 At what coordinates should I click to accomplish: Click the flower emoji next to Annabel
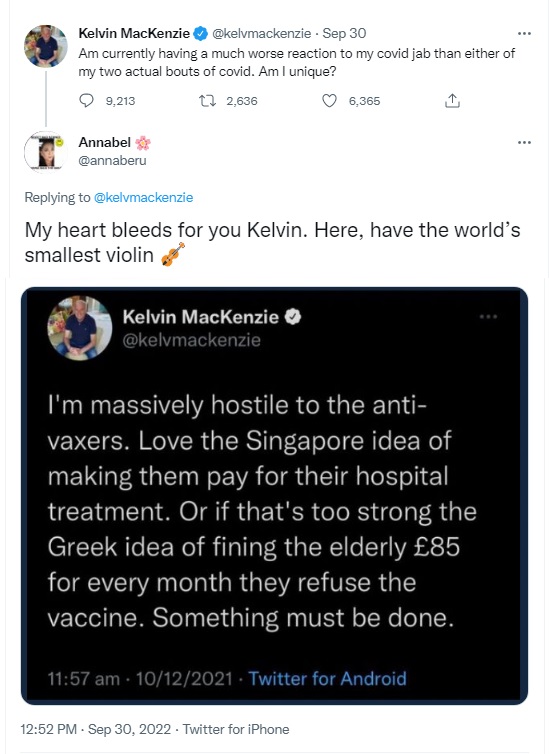(x=143, y=143)
